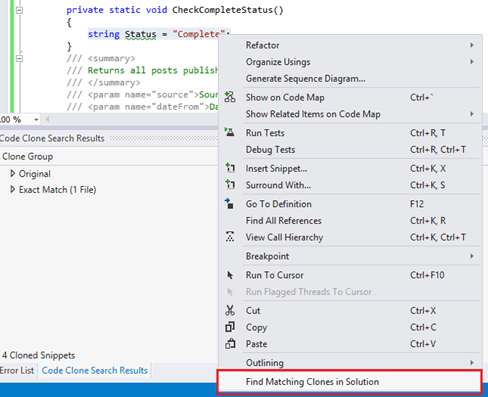Image resolution: width=488 pixels, height=397 pixels.
Task: Open the editor zoom percentage dropdown
Action: pos(36,120)
